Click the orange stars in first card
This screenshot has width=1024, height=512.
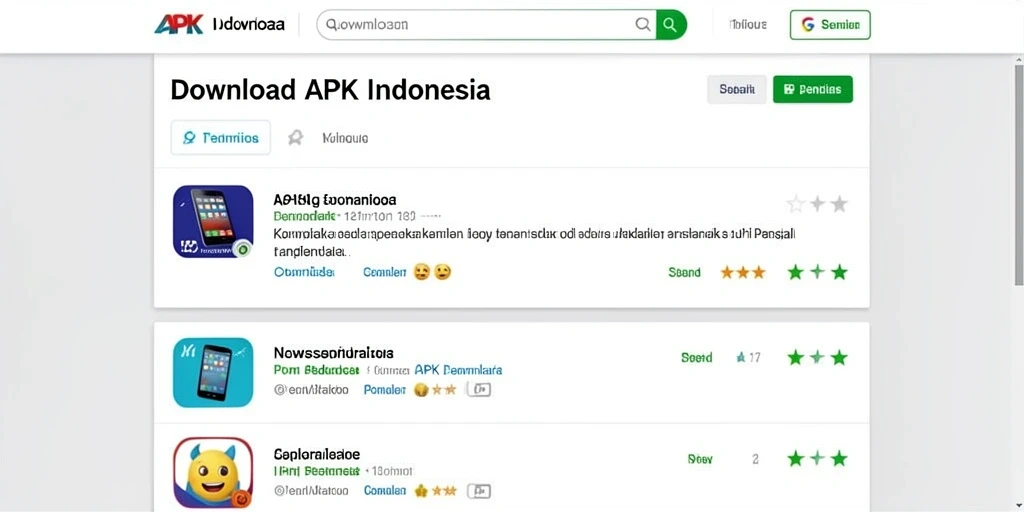743,272
